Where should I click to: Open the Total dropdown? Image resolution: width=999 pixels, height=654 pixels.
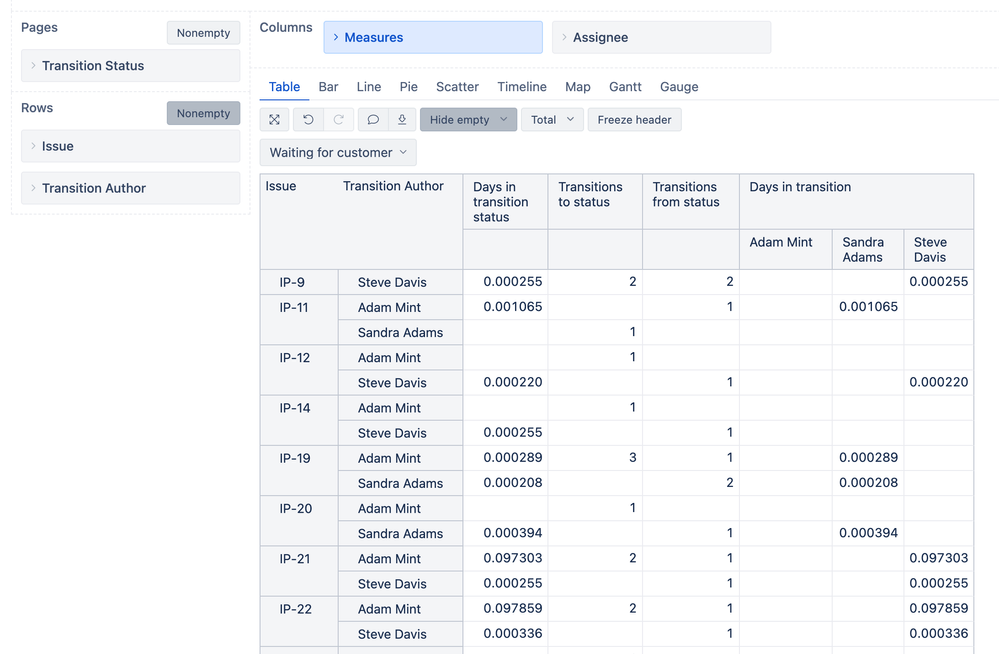(552, 120)
